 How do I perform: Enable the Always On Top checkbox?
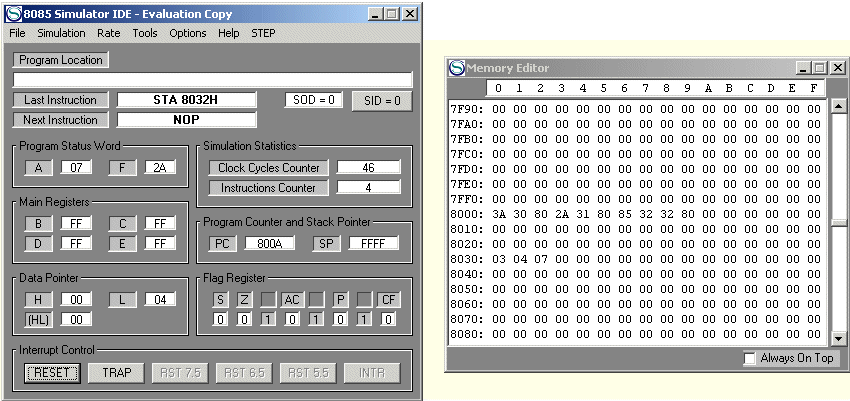(x=750, y=358)
